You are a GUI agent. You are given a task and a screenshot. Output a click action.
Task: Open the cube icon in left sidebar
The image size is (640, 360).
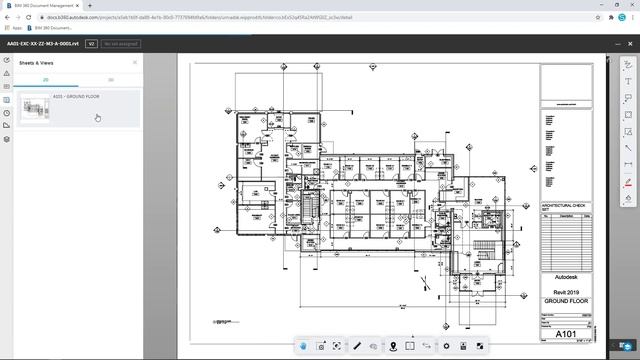point(7,139)
